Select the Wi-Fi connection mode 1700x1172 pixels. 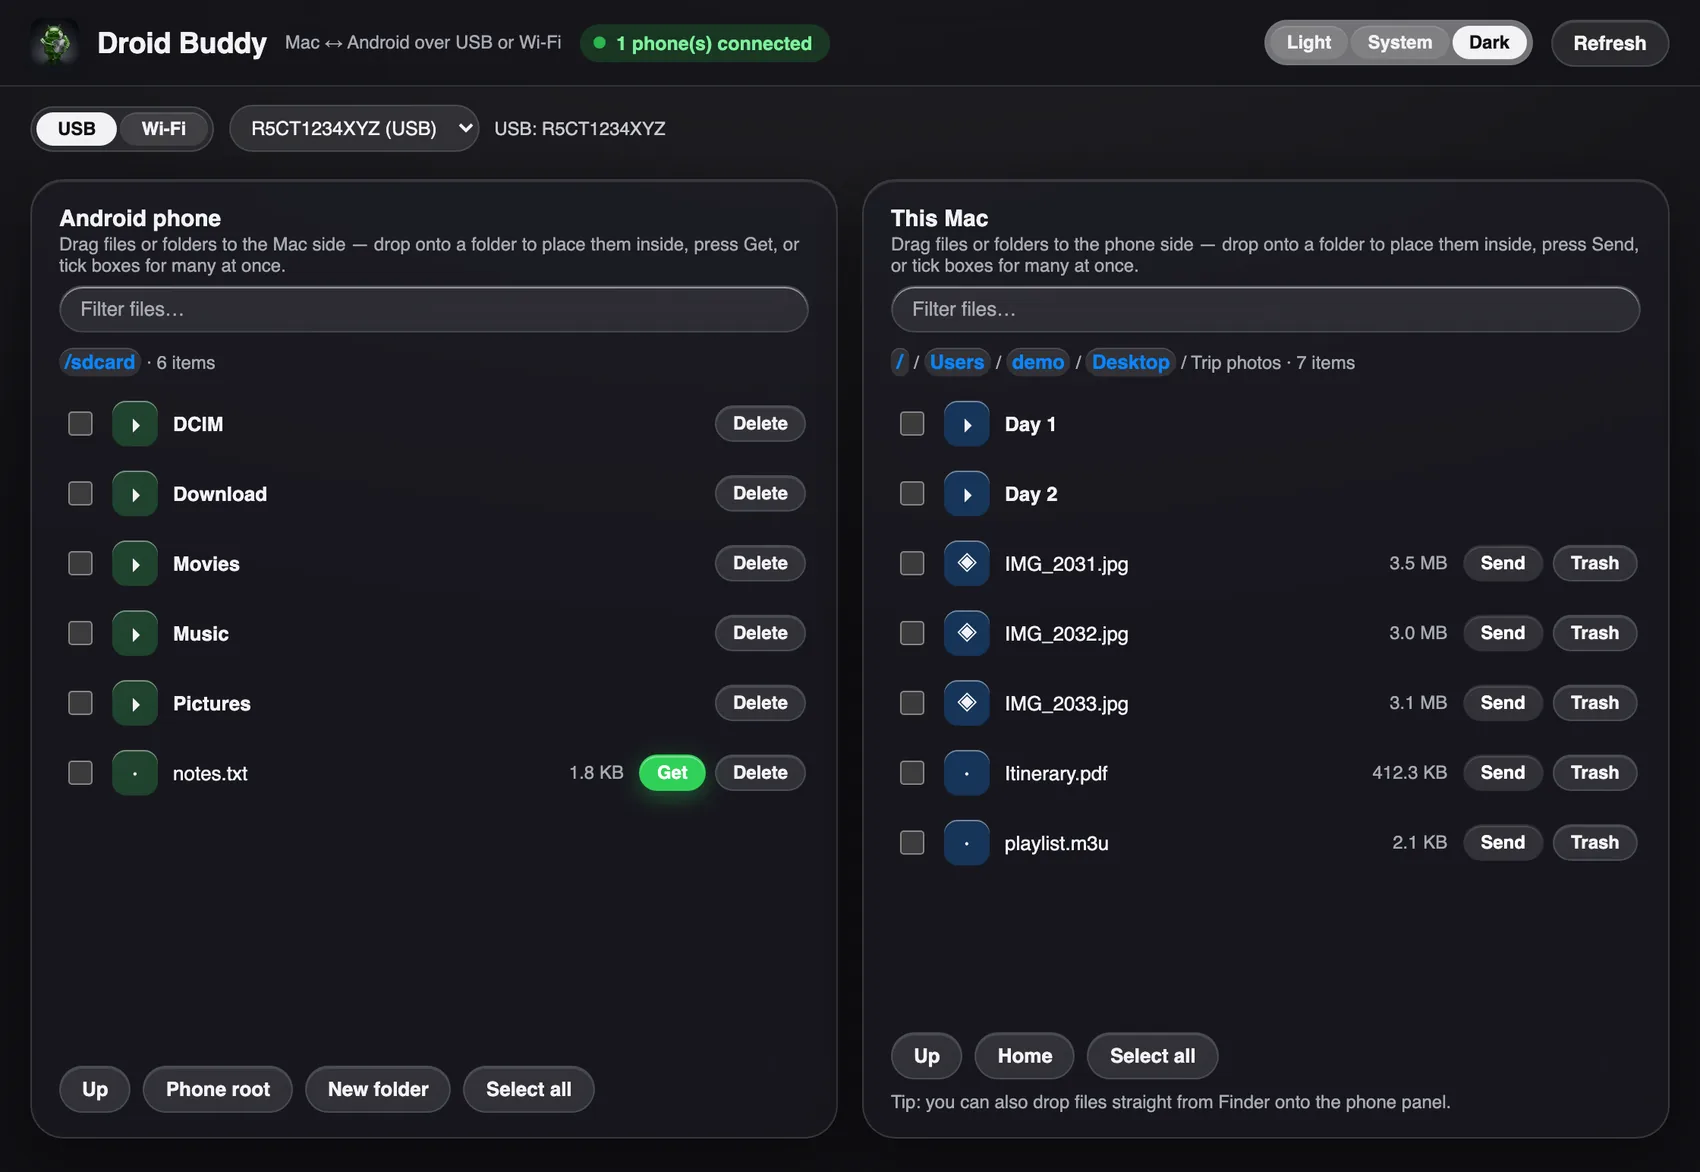click(x=163, y=129)
